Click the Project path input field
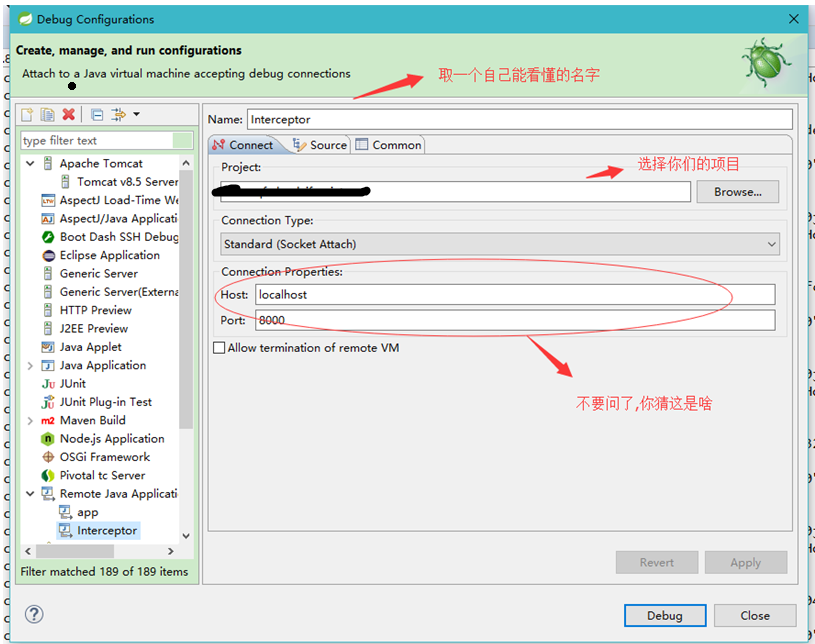This screenshot has height=644, width=815. click(455, 192)
